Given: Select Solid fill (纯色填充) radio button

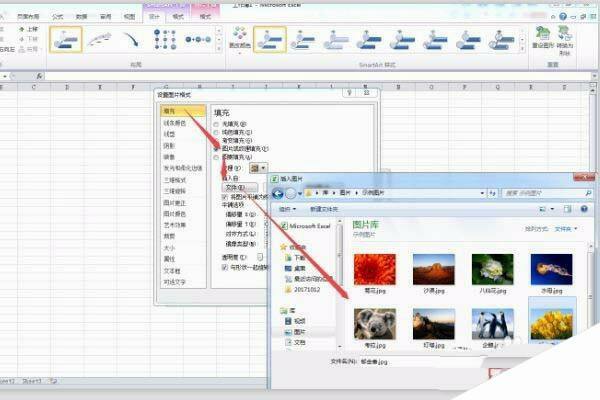Looking at the screenshot, I should tap(216, 132).
